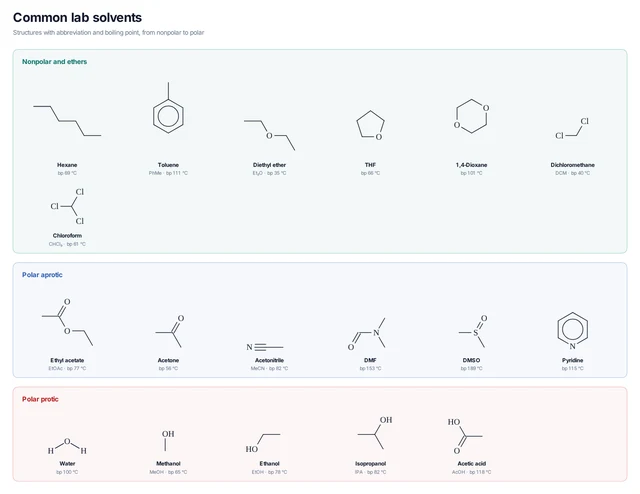Screen dimensions: 640x494
Task: Click the chloroform three-chlorine structure
Action: [x=67, y=206]
